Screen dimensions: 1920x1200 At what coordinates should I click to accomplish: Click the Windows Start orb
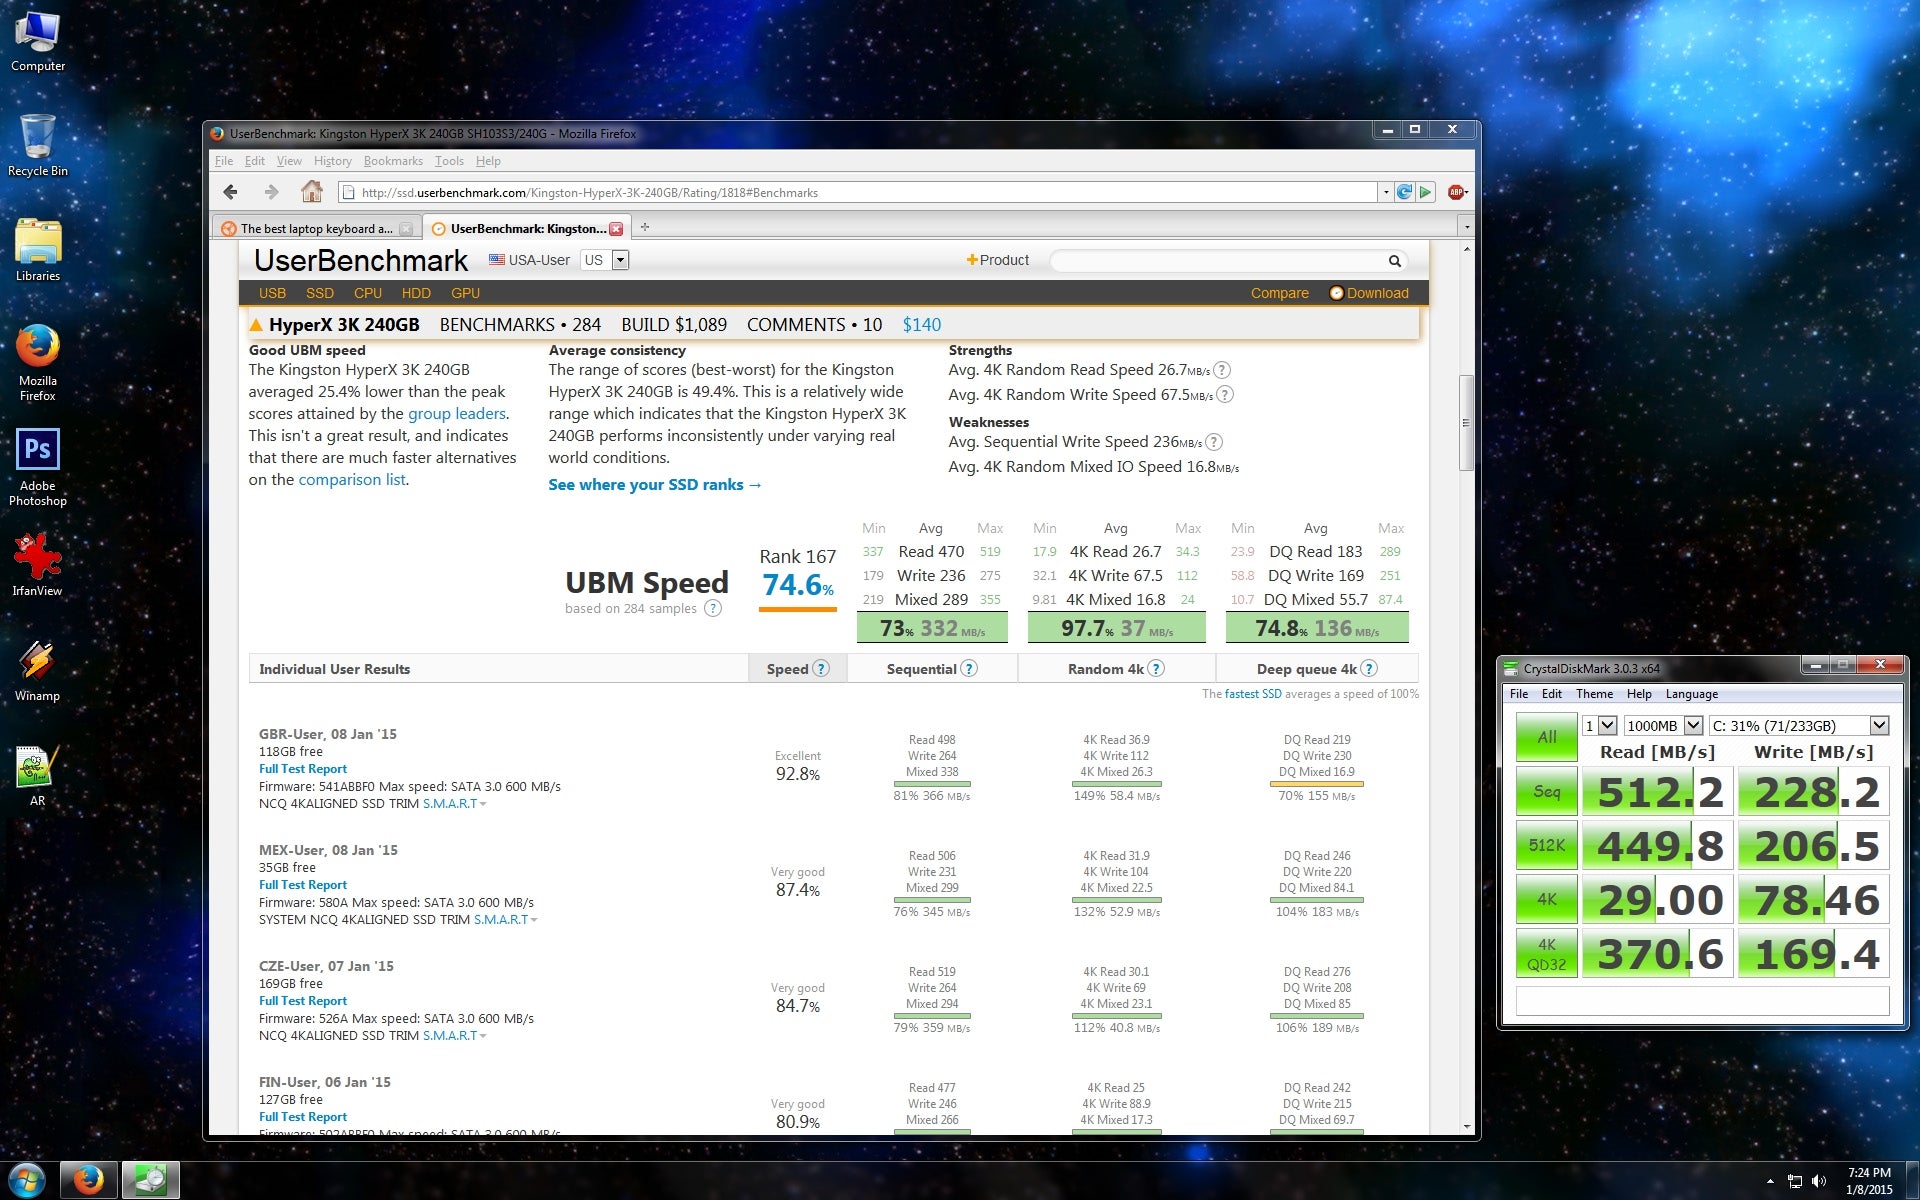(27, 1180)
